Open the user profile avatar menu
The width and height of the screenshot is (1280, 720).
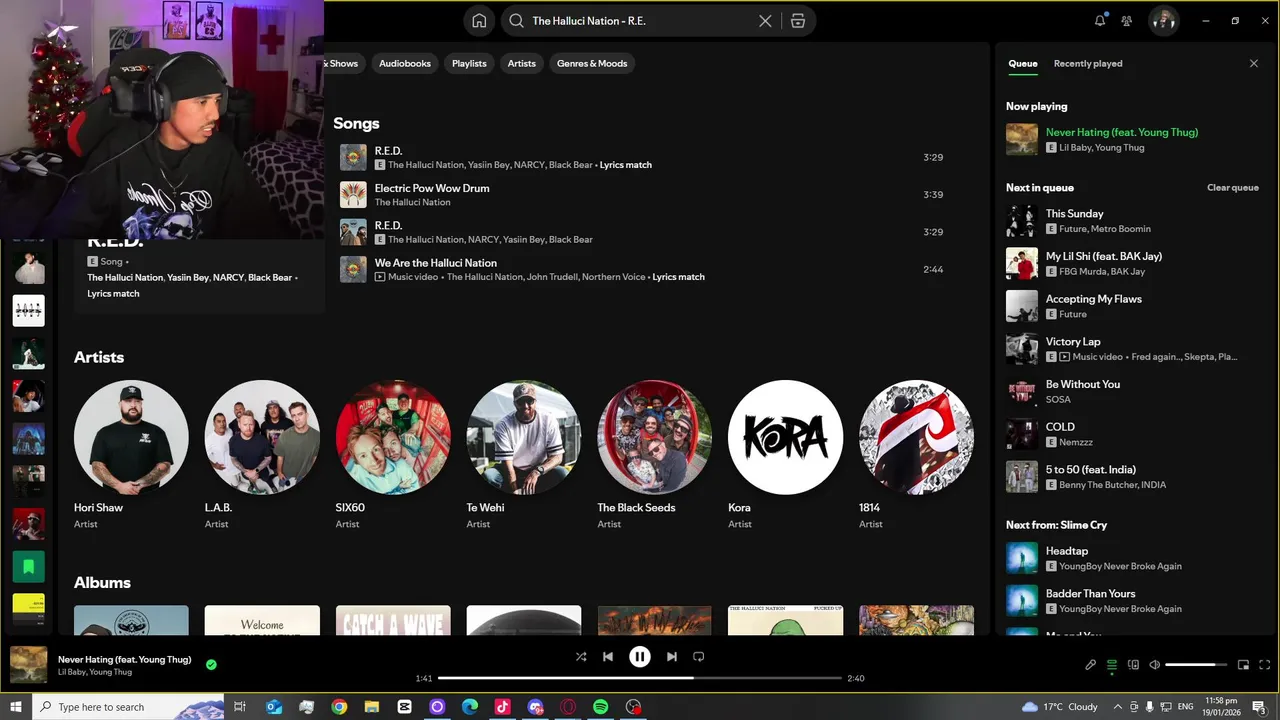point(1163,21)
